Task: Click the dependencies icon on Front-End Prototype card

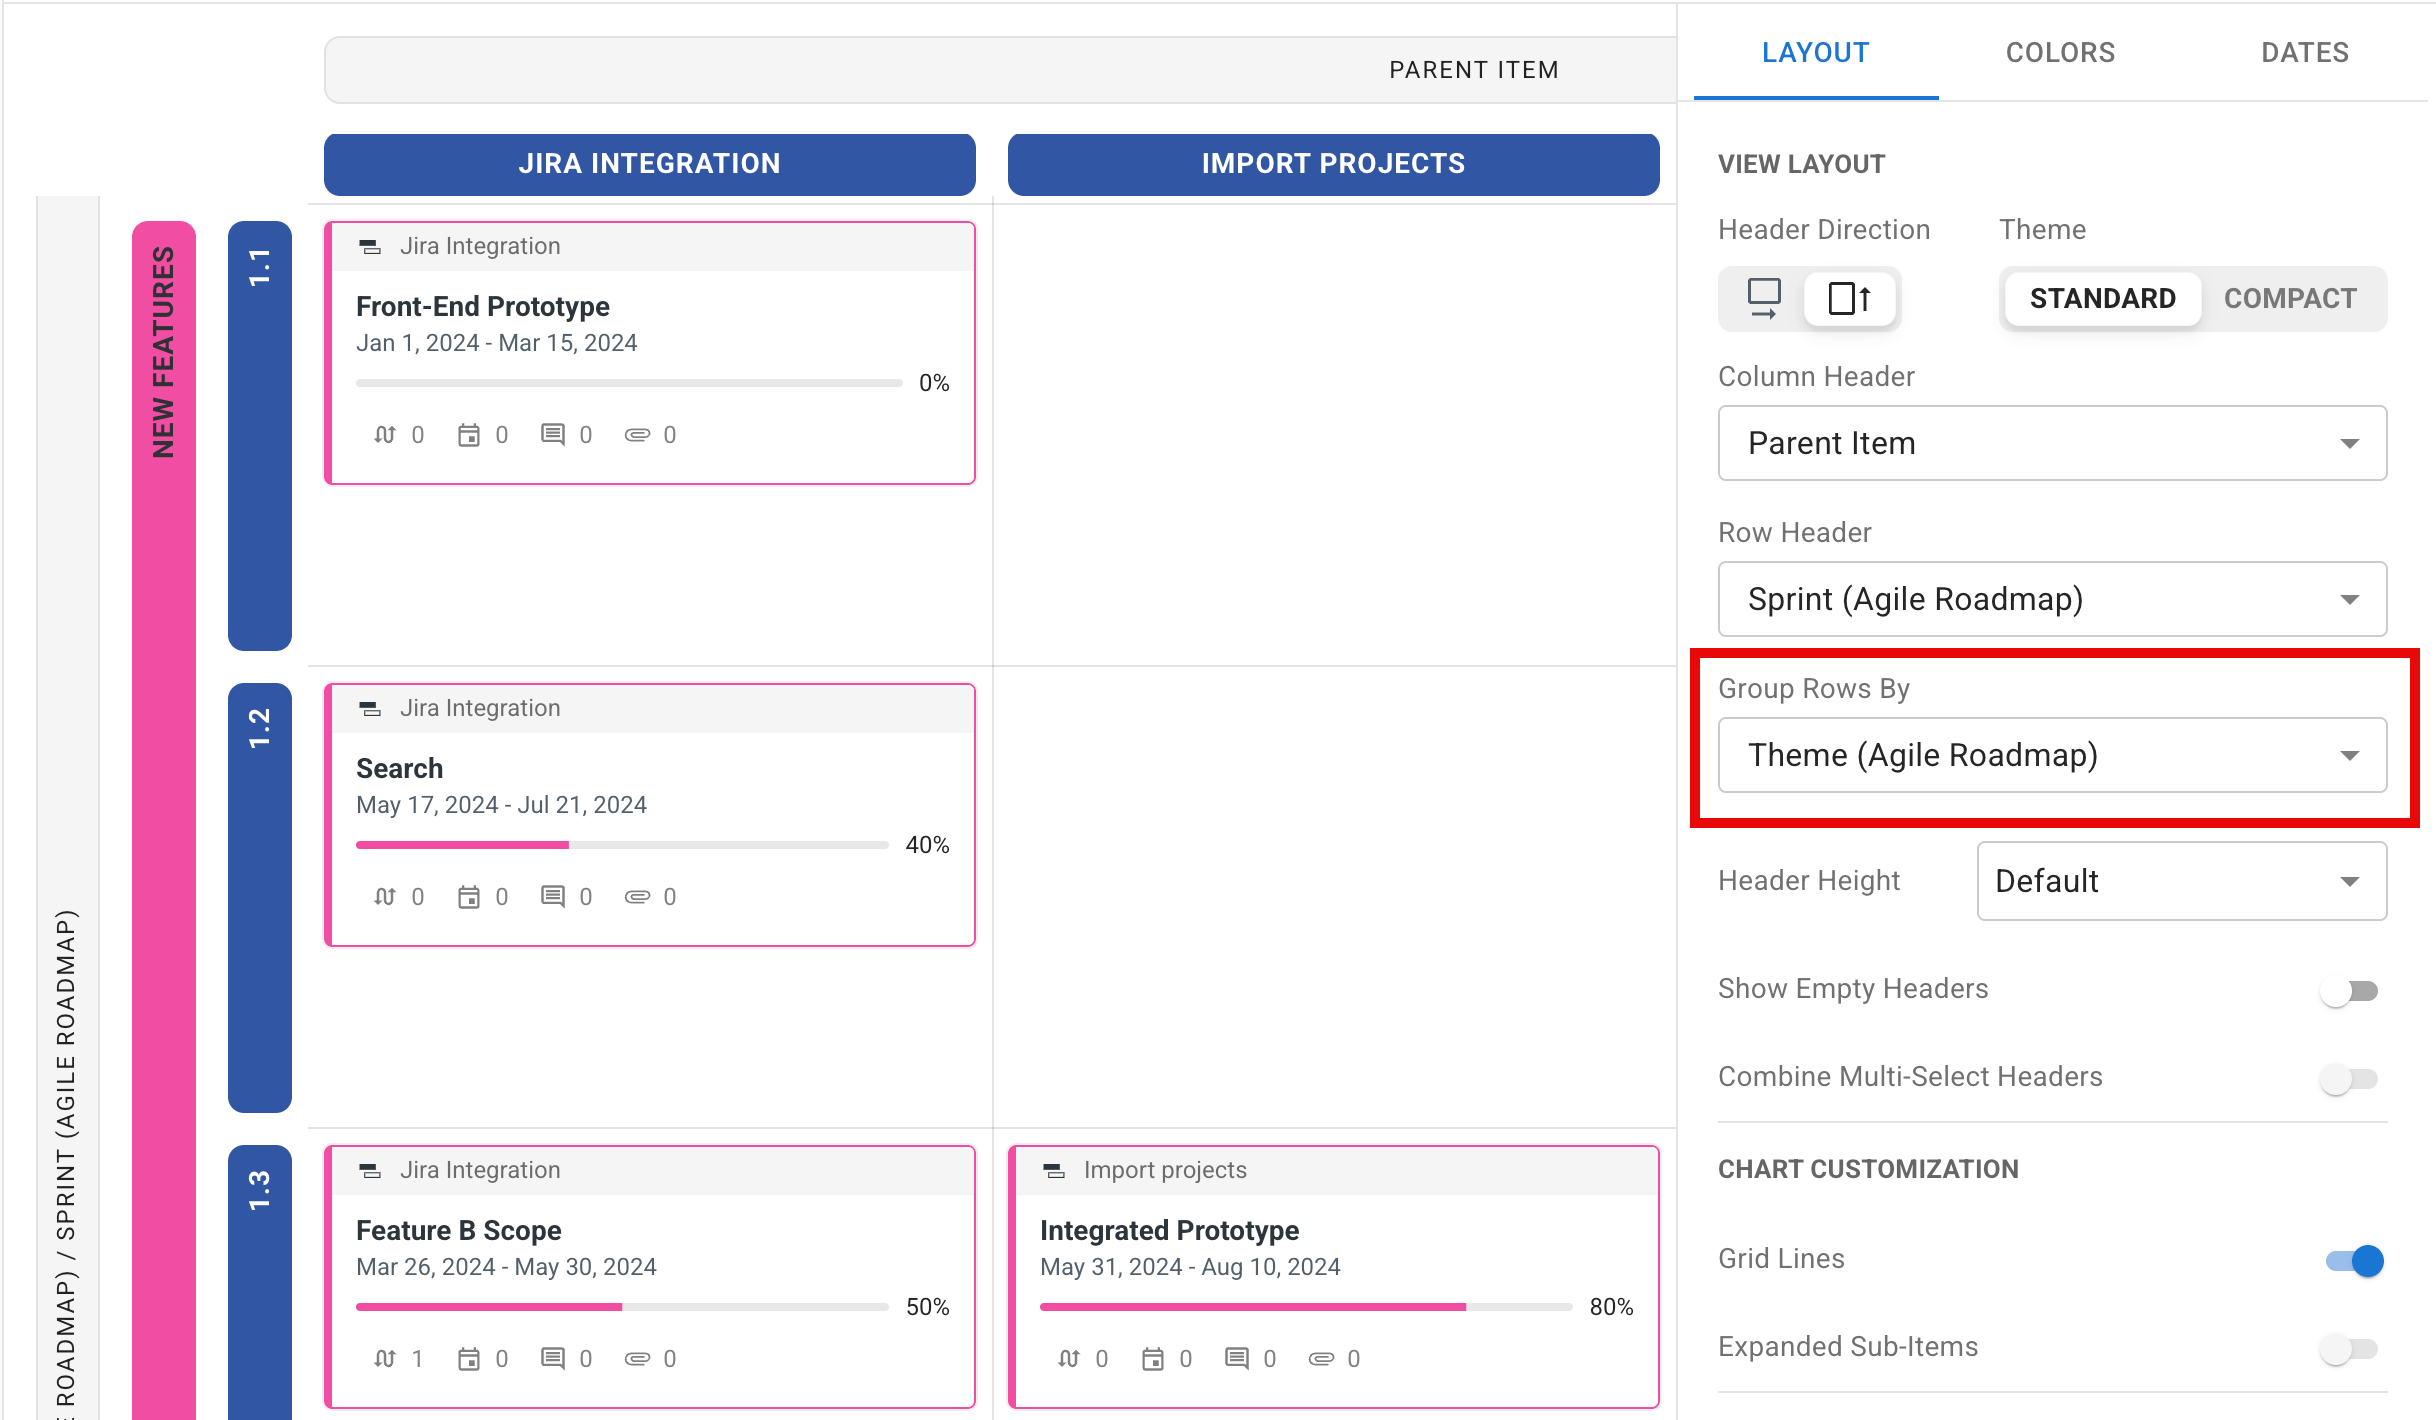Action: pos(383,434)
